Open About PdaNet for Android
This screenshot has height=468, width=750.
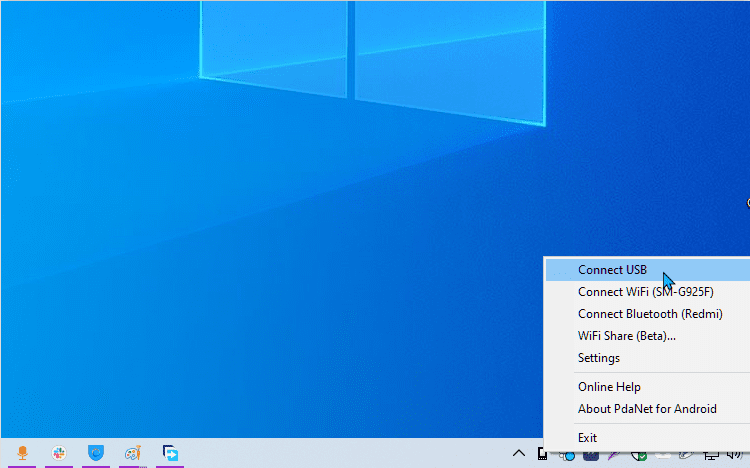pos(648,409)
